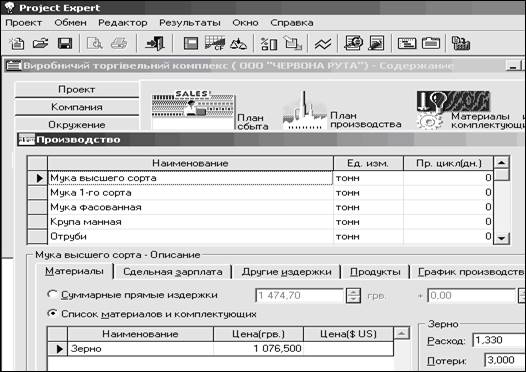The image size is (526, 372).
Task: Switch to Сдельная зарплата tab
Action: (172, 272)
